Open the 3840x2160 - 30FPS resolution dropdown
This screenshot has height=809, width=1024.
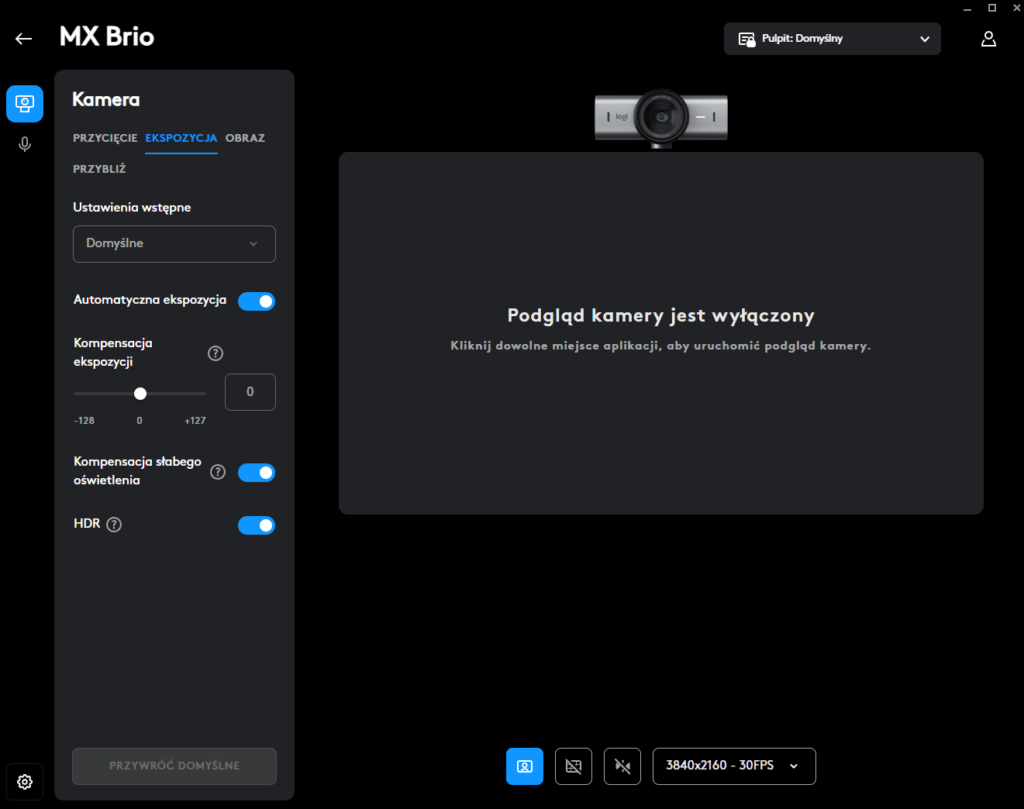click(734, 766)
